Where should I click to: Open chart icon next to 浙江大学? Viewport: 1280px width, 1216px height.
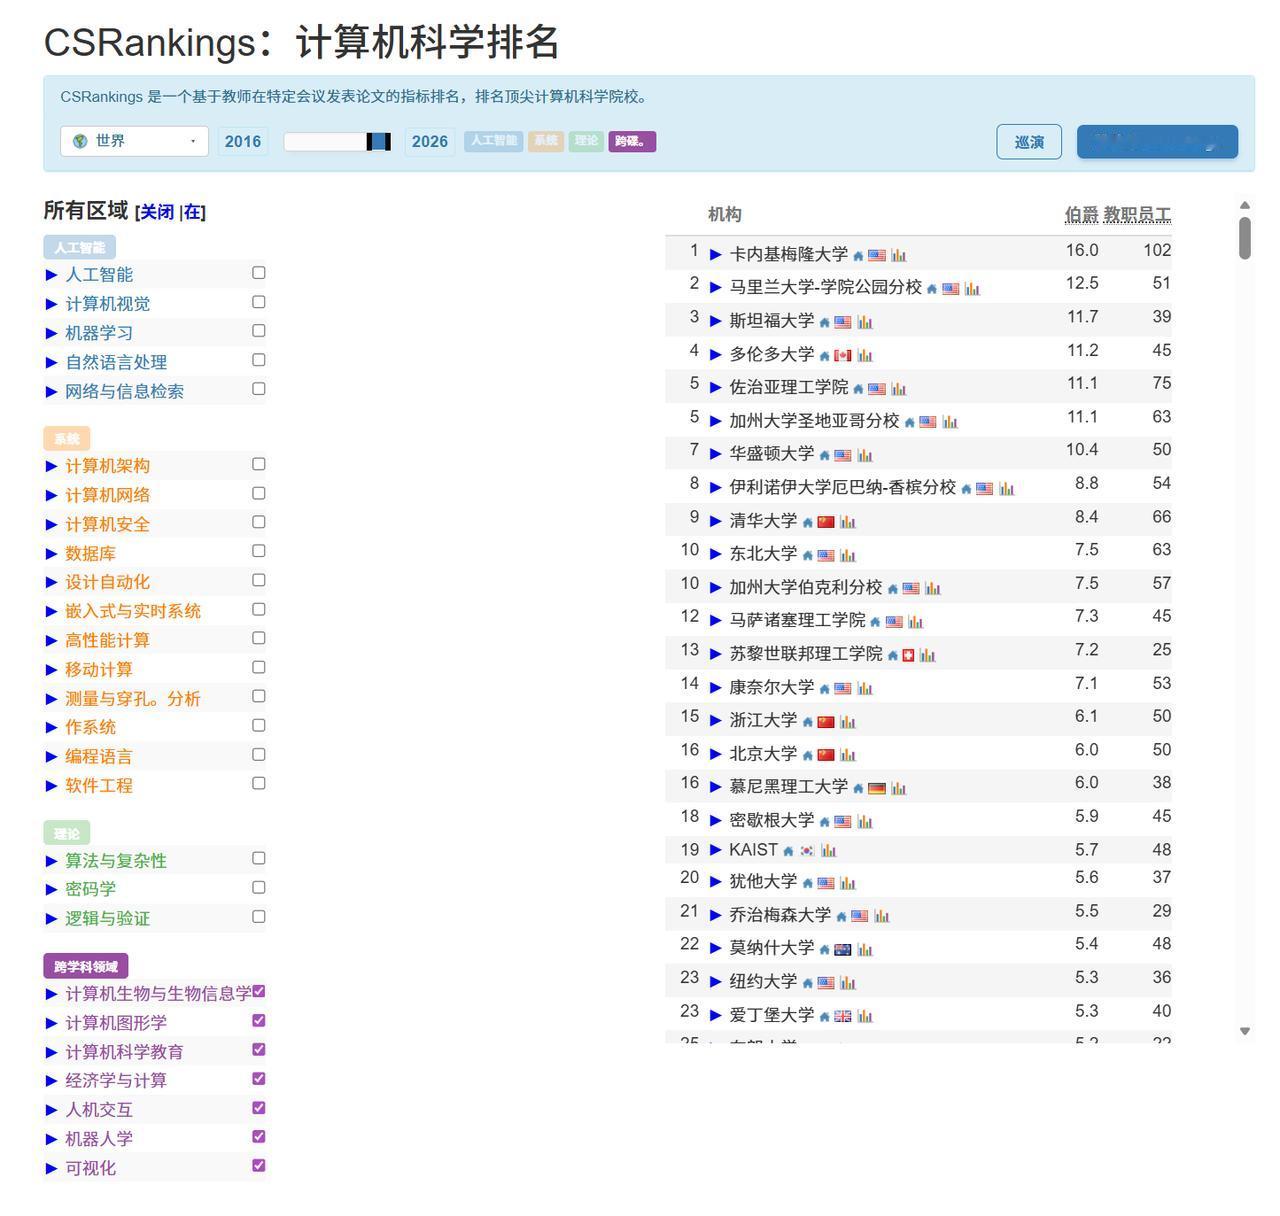point(848,722)
